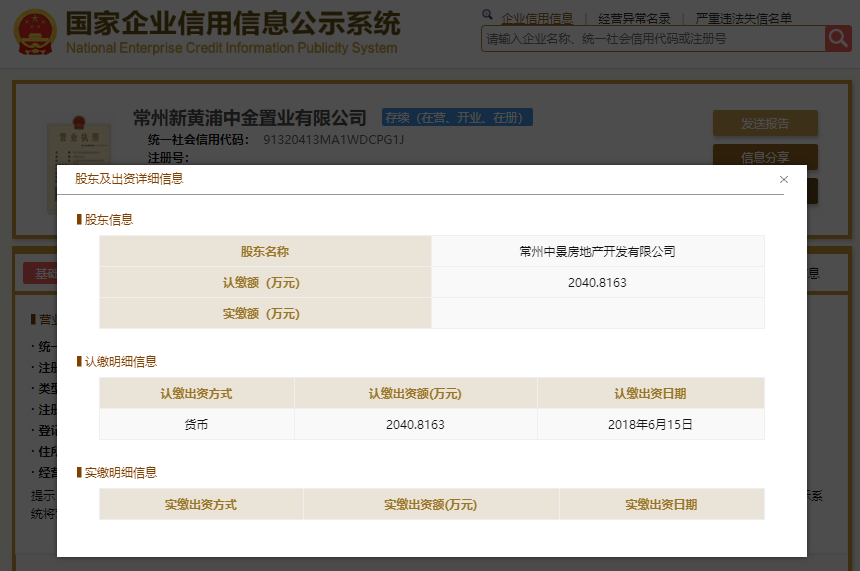Click the 实缴出资方式 column header
Viewport: 860px width, 571px height.
point(201,504)
